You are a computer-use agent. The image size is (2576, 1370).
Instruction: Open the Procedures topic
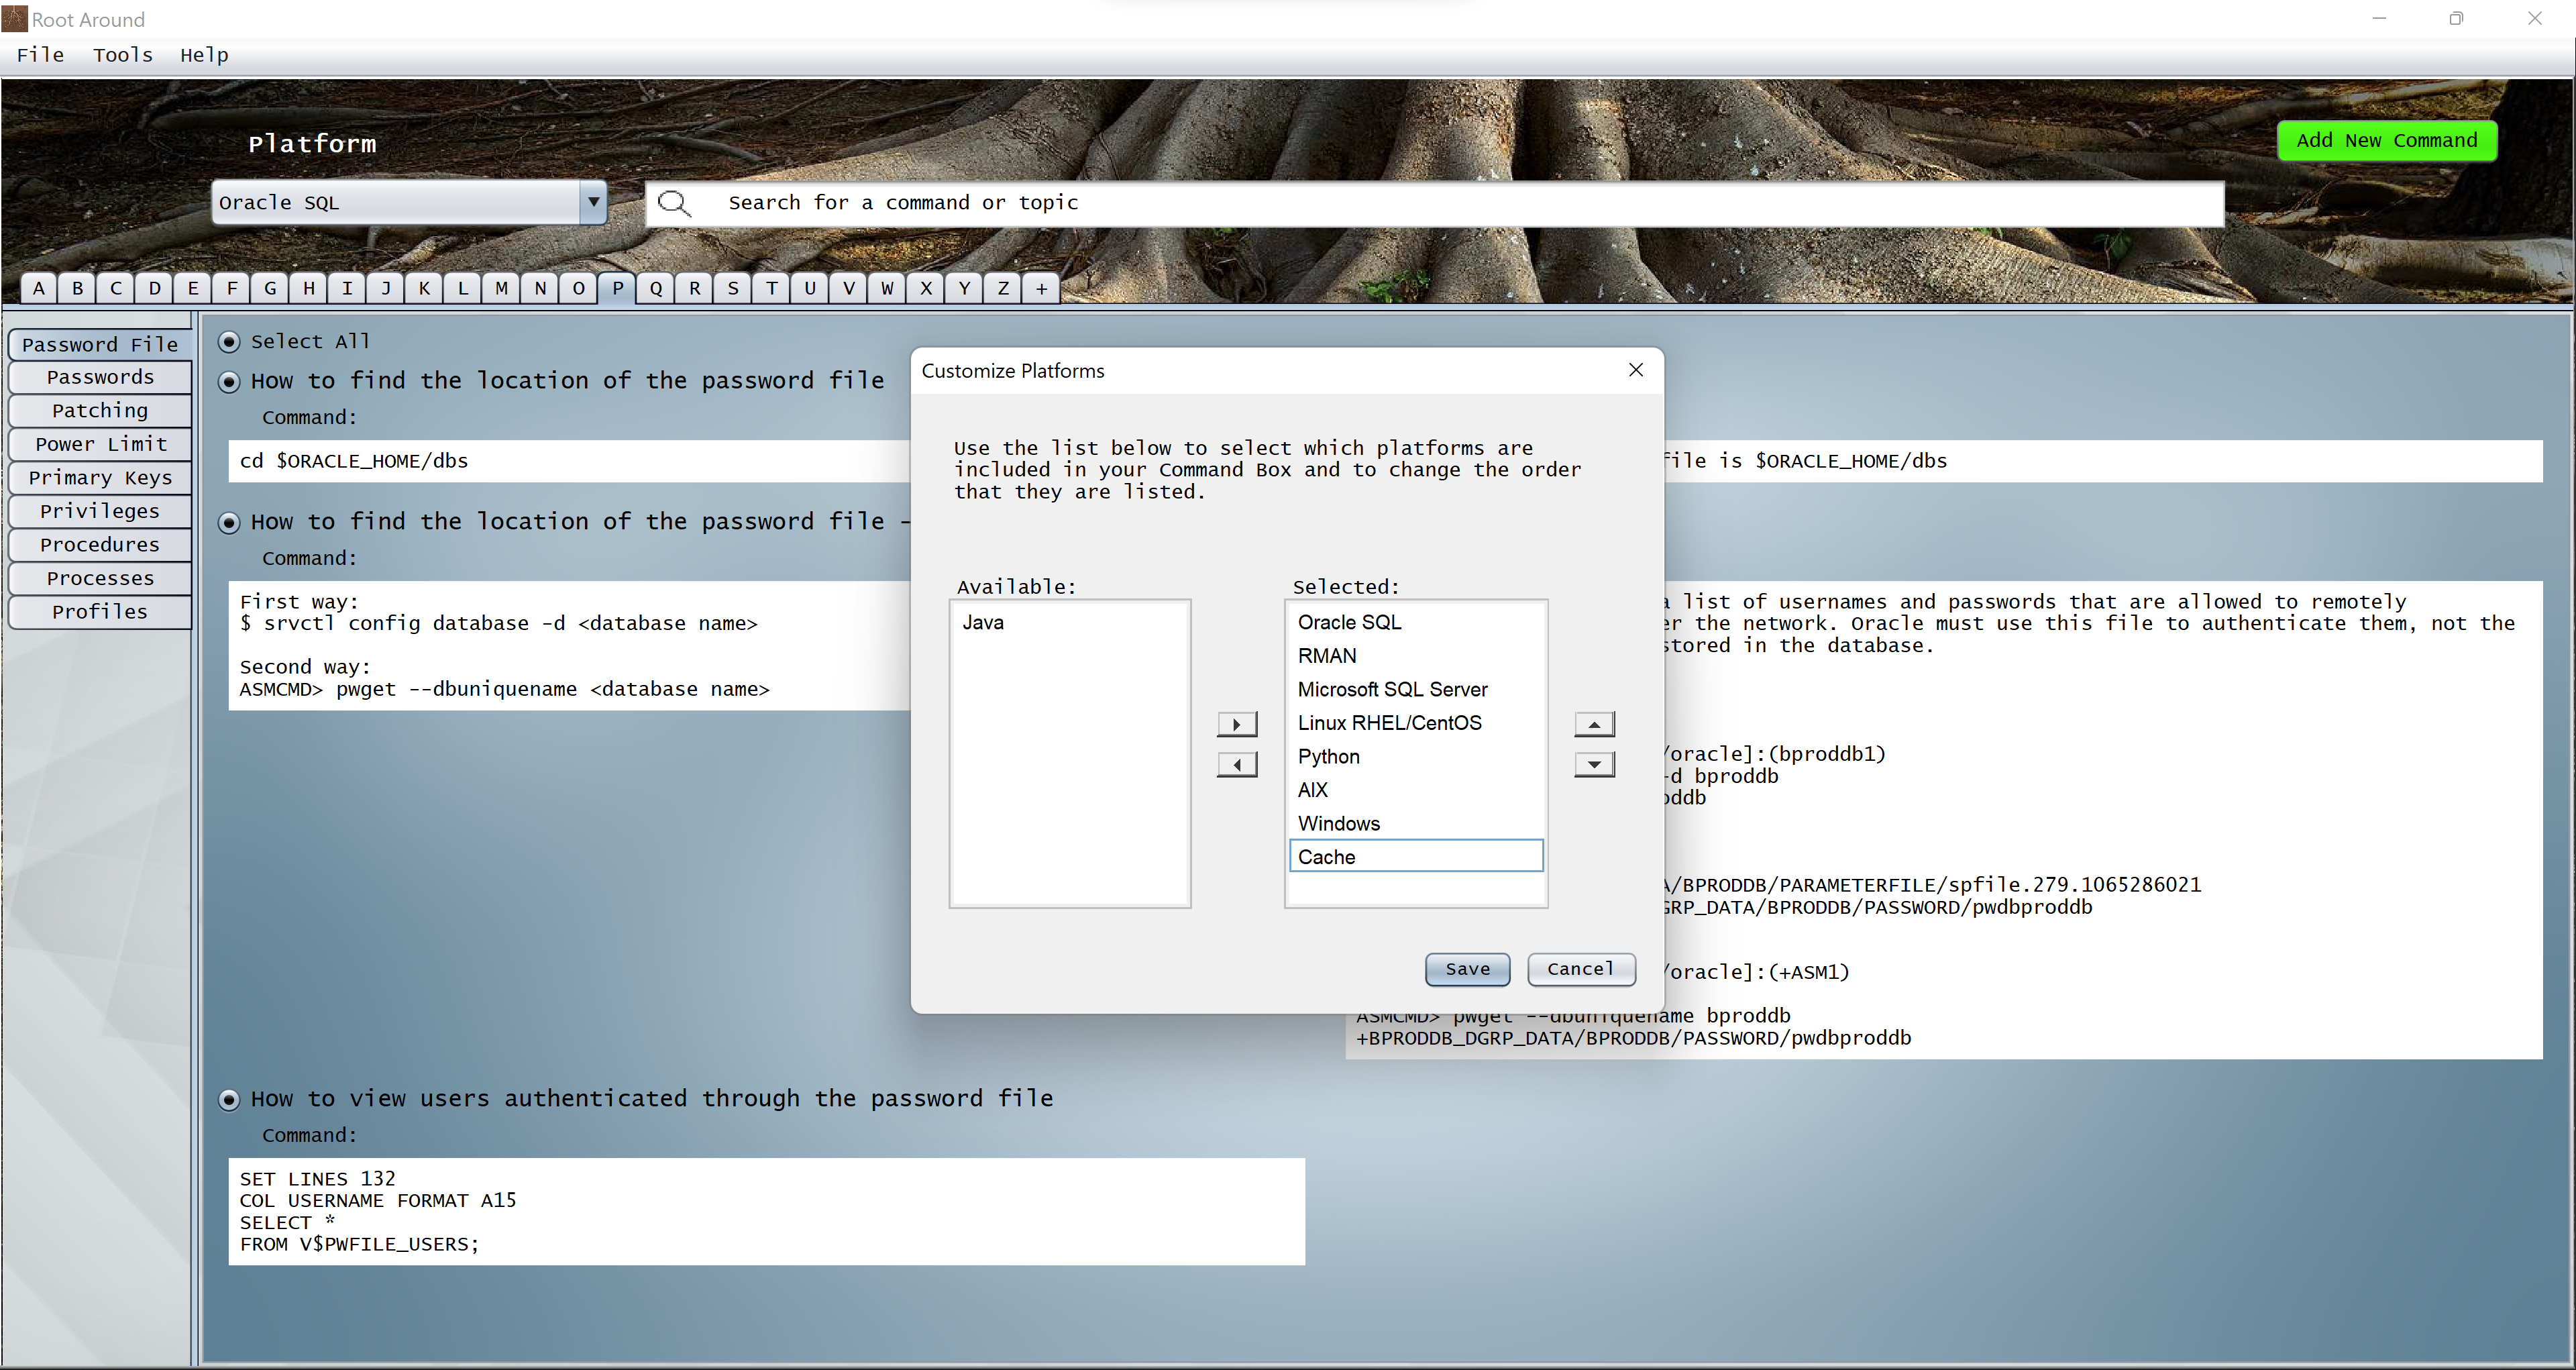pos(100,545)
